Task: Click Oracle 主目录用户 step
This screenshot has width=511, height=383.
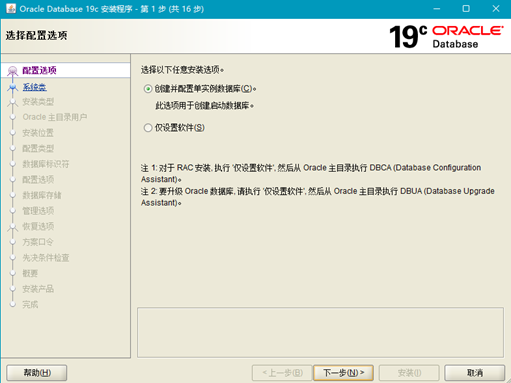Action: [55, 117]
